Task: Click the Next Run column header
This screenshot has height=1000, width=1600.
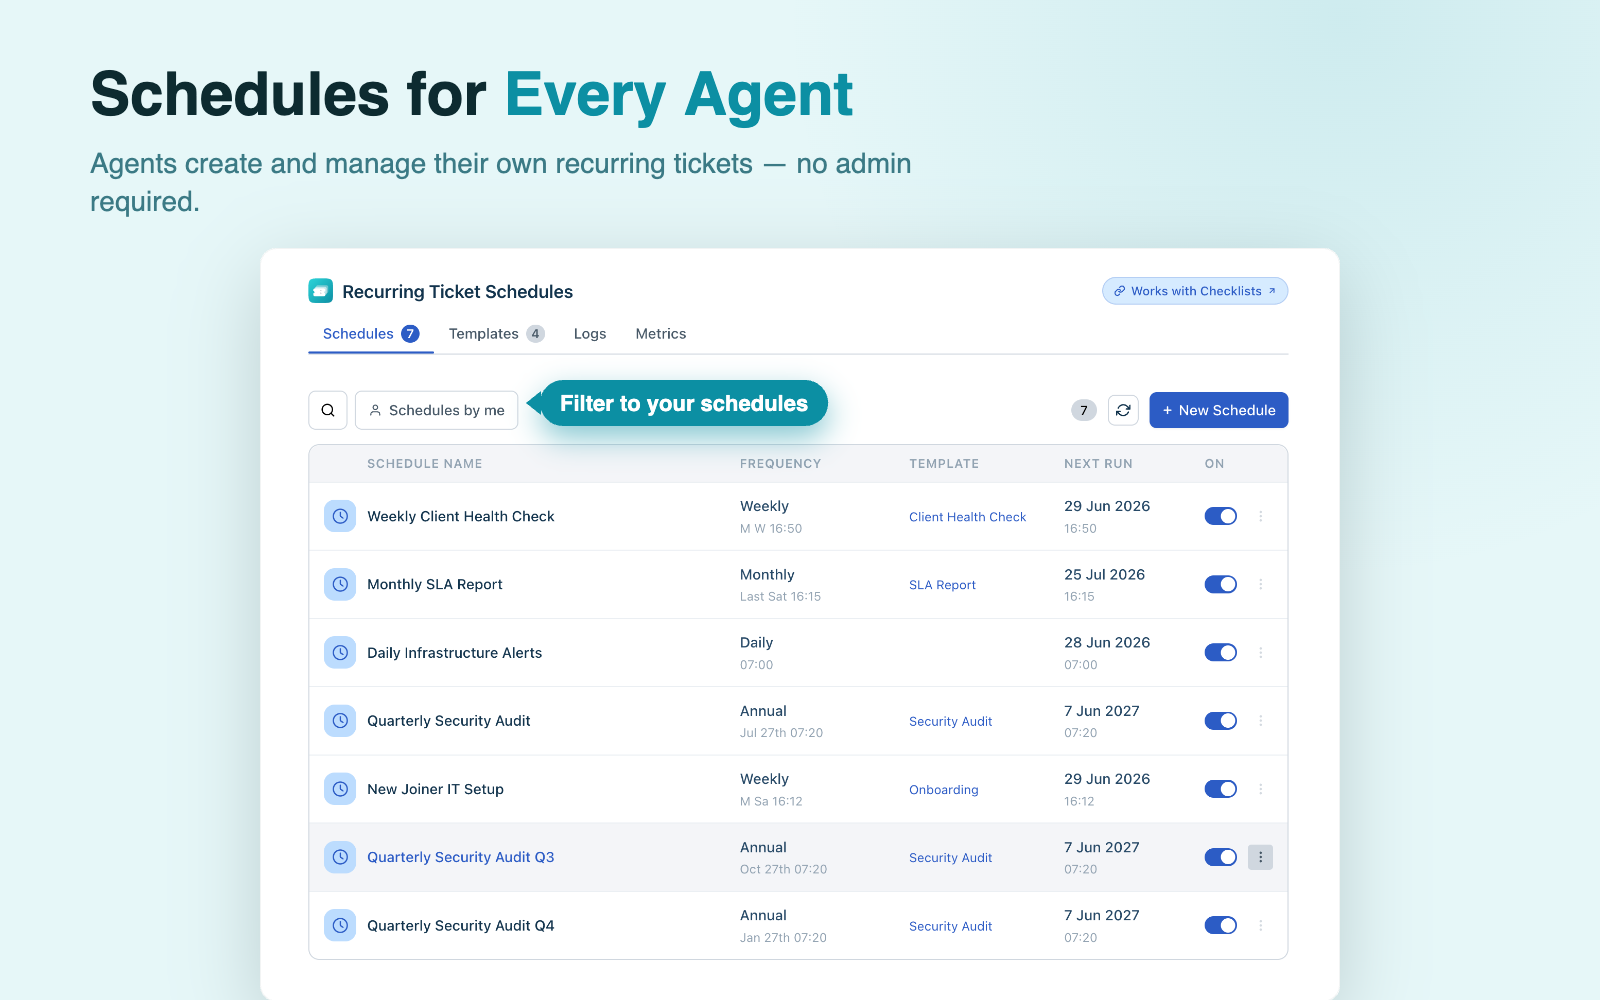Action: pos(1098,464)
